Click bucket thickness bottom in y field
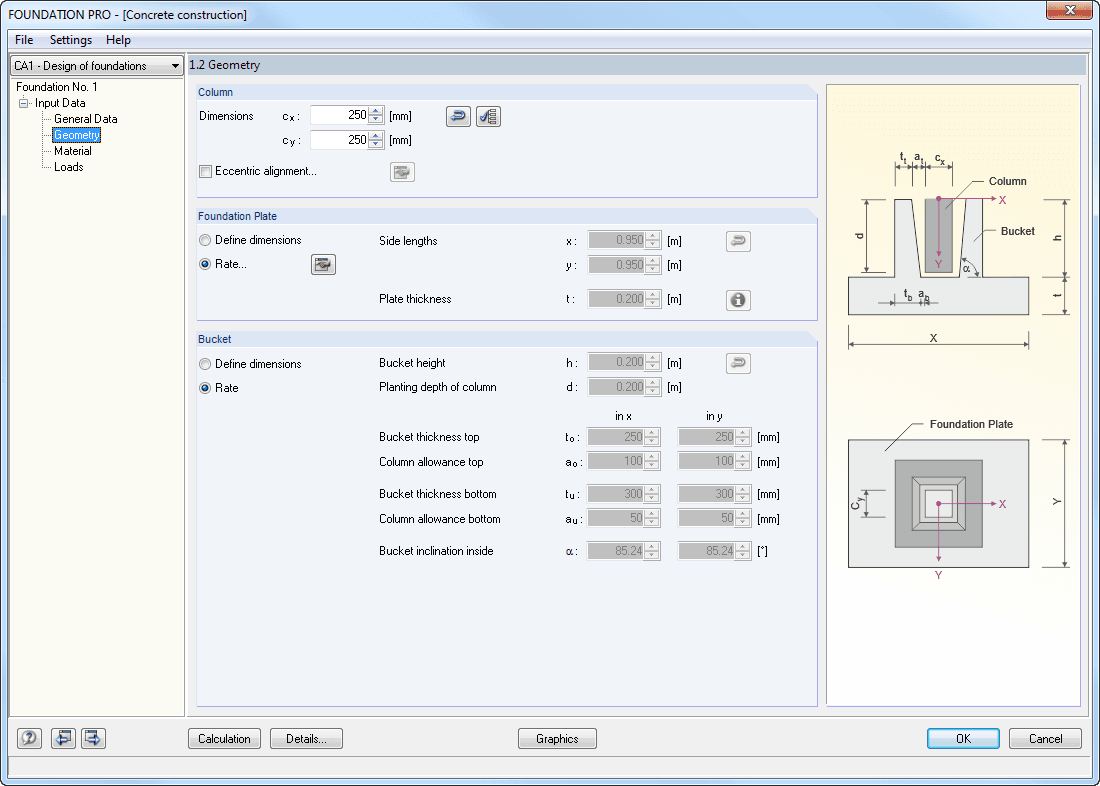 pos(707,494)
